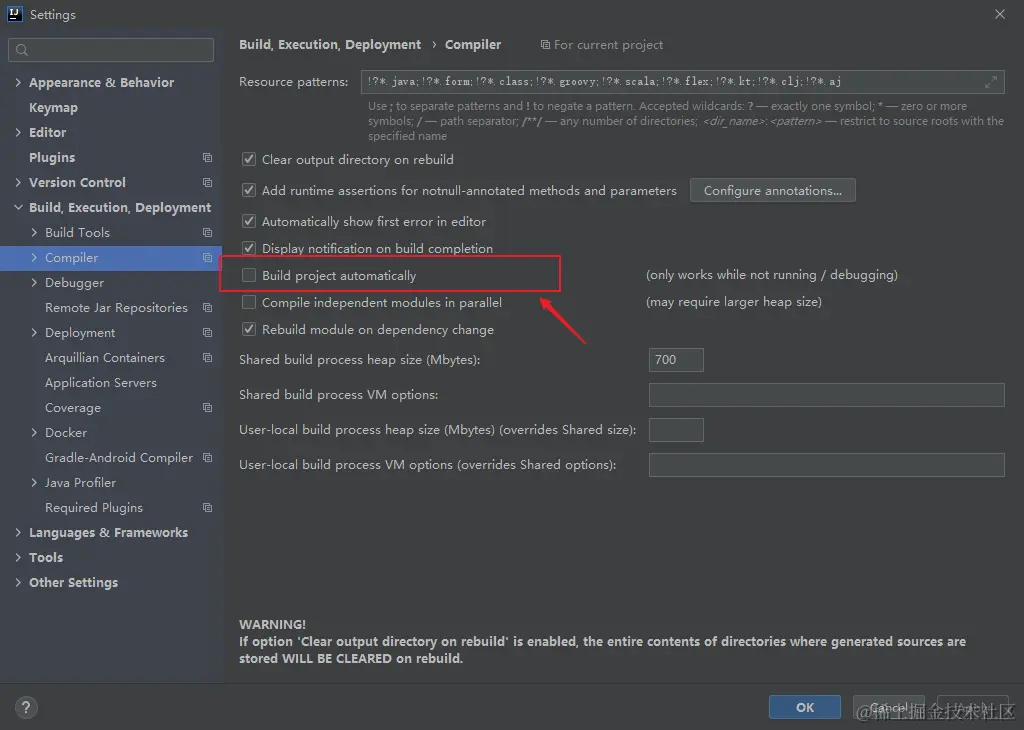The height and width of the screenshot is (730, 1024).
Task: Click Shared build process VM options field
Action: click(826, 395)
